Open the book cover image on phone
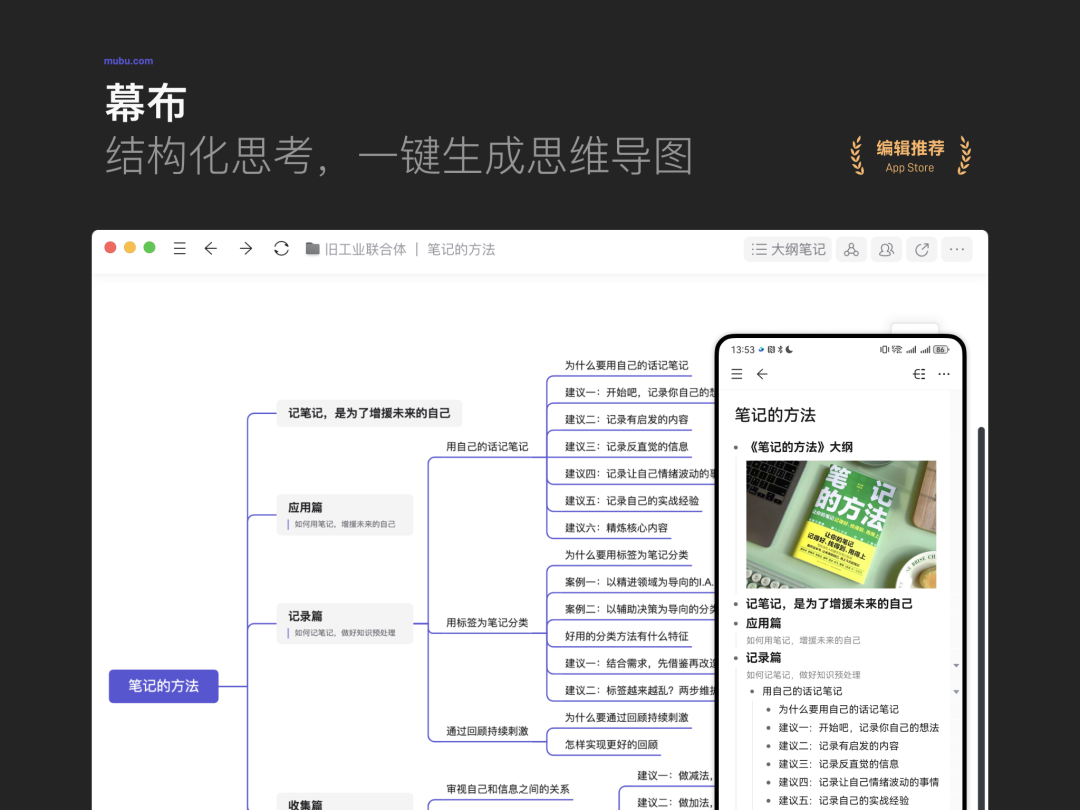 [x=841, y=524]
